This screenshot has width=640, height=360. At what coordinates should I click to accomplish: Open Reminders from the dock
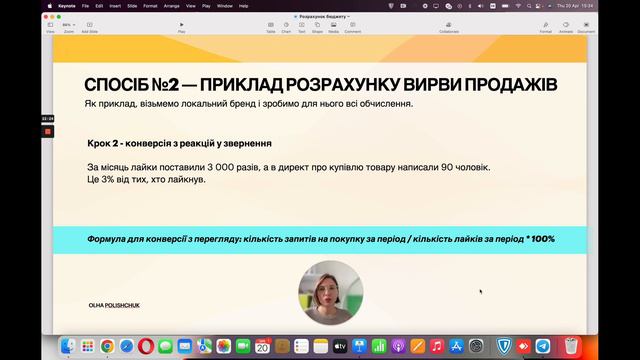click(x=301, y=347)
